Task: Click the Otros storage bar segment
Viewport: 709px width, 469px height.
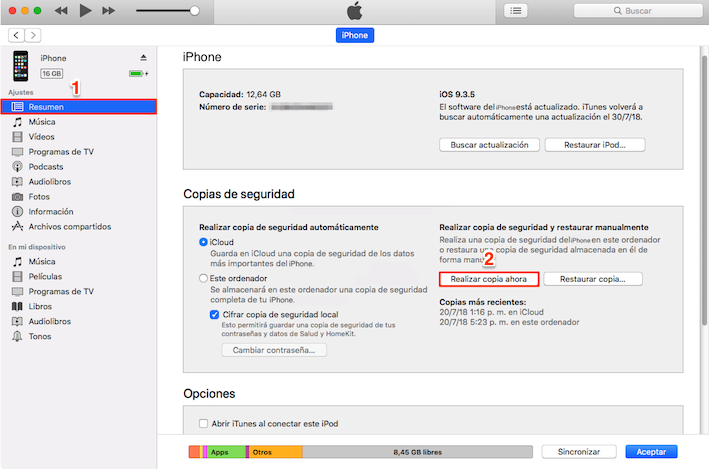Action: [276, 452]
